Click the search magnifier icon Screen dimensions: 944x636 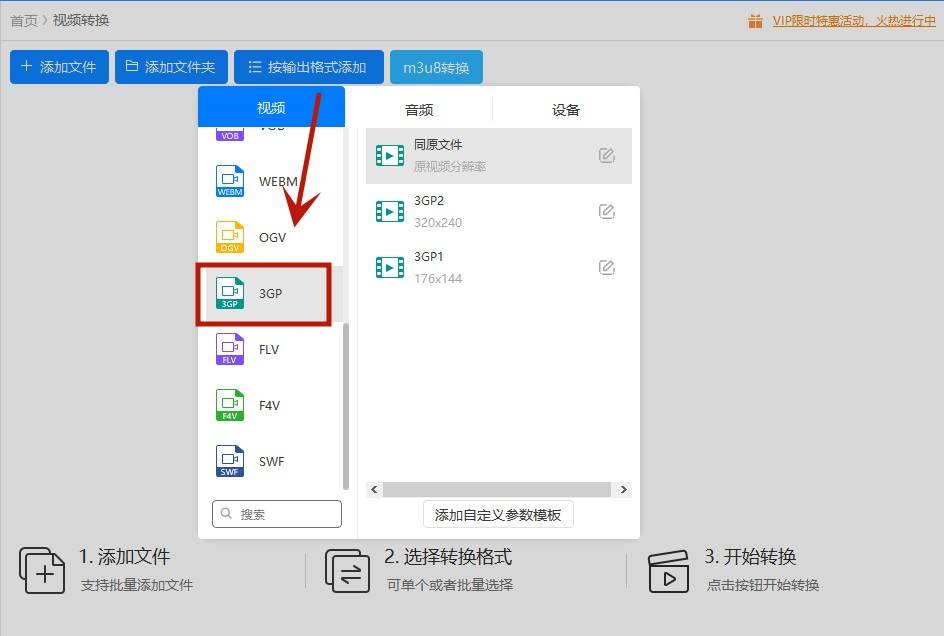pos(226,513)
